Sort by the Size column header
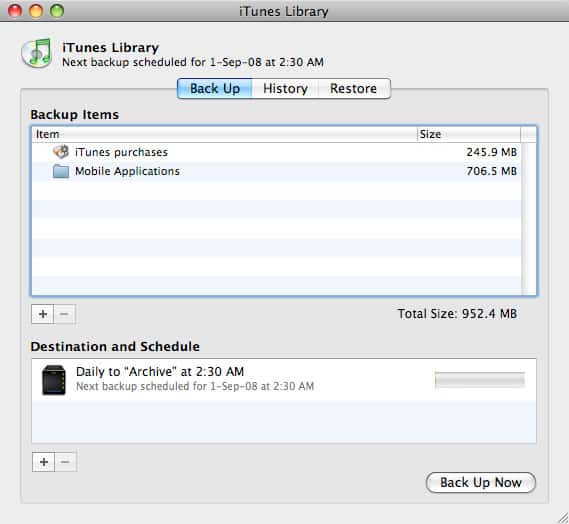Screen dimensions: 569x524 469,134
